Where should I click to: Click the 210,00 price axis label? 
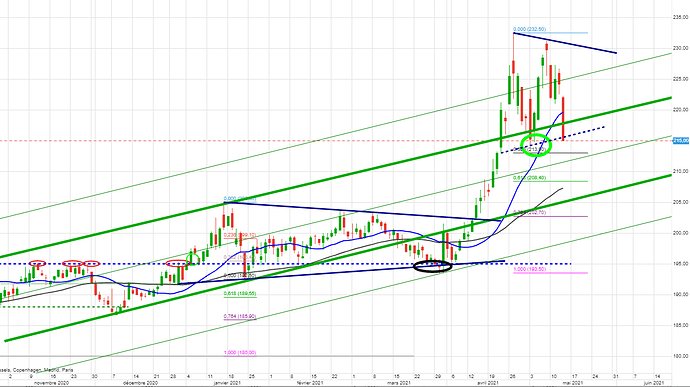pos(681,171)
